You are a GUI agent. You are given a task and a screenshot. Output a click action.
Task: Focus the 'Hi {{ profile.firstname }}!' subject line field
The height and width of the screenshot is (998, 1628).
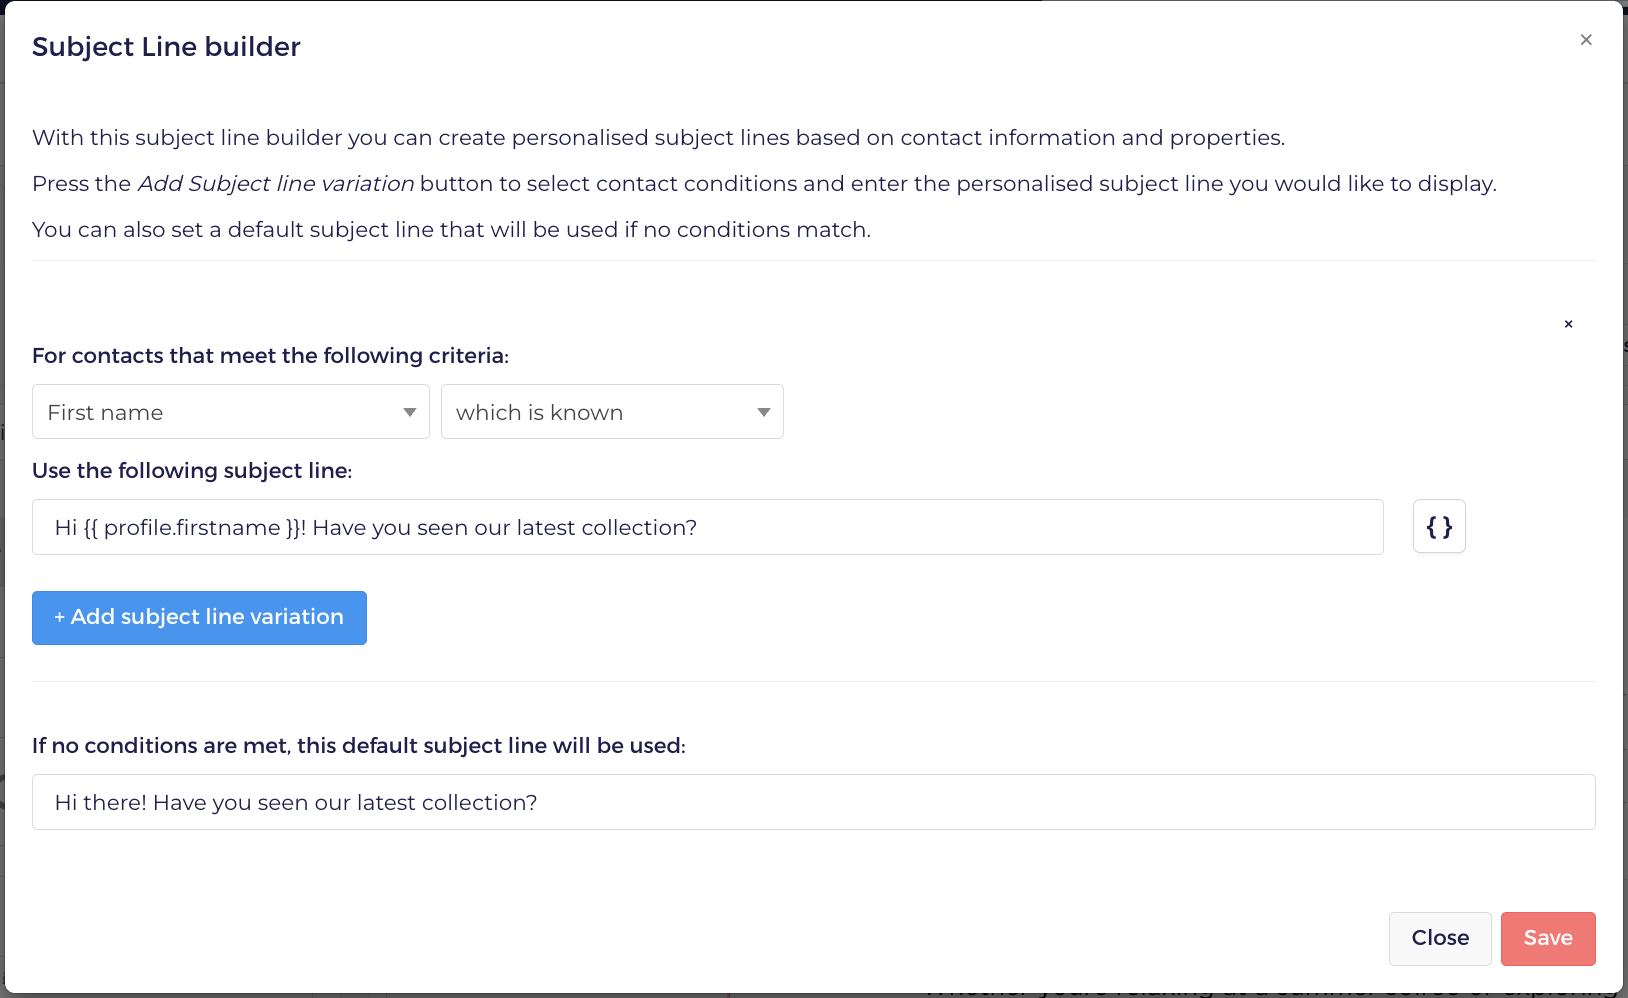pyautogui.click(x=708, y=527)
